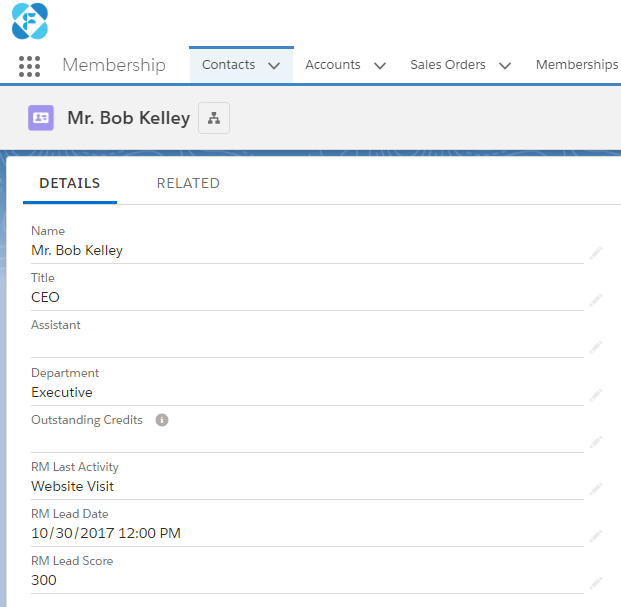Switch to the DETAILS tab

(x=70, y=183)
